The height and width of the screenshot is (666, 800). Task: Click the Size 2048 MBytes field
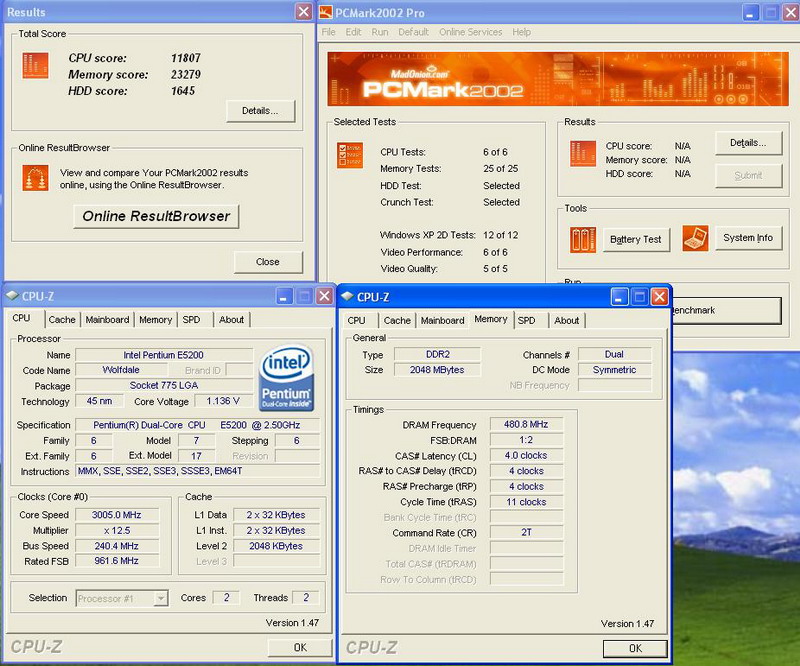pos(437,369)
